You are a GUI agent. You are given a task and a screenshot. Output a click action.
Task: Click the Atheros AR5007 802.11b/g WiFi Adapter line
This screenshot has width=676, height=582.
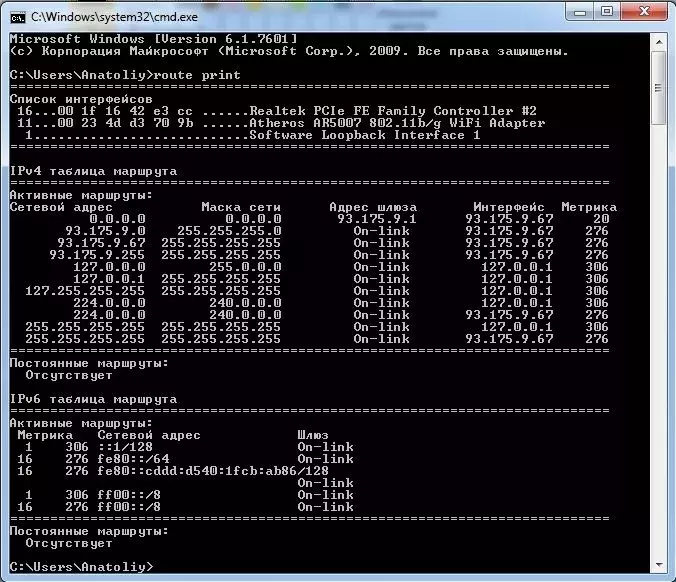(x=281, y=123)
